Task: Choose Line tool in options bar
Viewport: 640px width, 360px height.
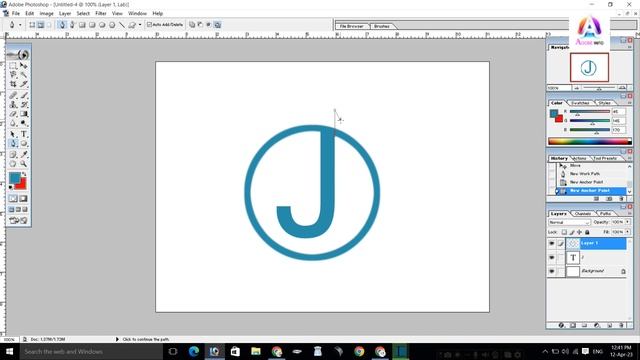Action: coord(122,24)
